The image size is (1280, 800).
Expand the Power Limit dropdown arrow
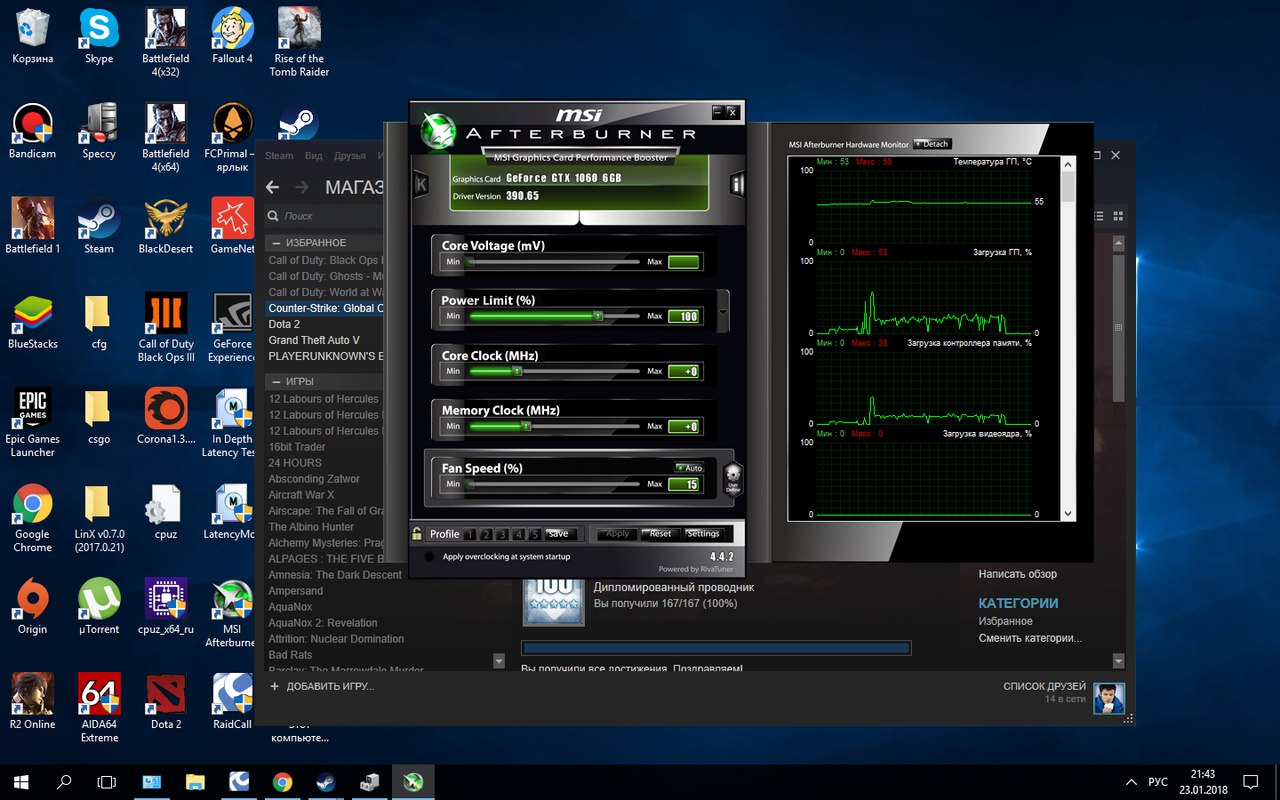[724, 312]
